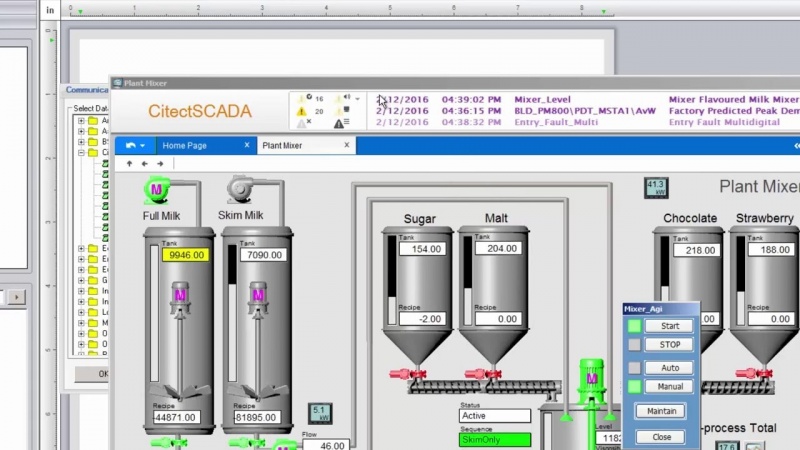800x450 pixels.
Task: Expand the 'L' folder in the data tree
Action: coord(81,312)
